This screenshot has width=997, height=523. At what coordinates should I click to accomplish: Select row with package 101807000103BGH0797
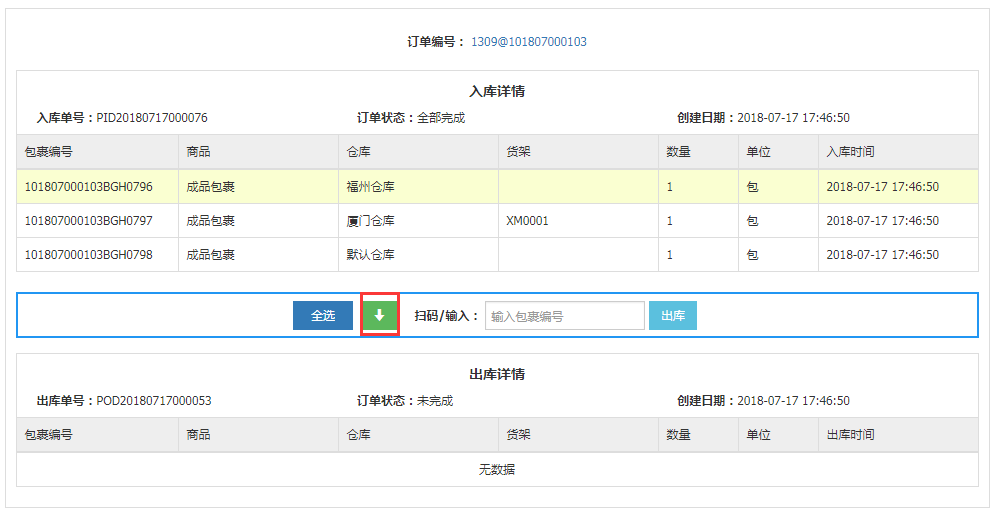point(89,221)
